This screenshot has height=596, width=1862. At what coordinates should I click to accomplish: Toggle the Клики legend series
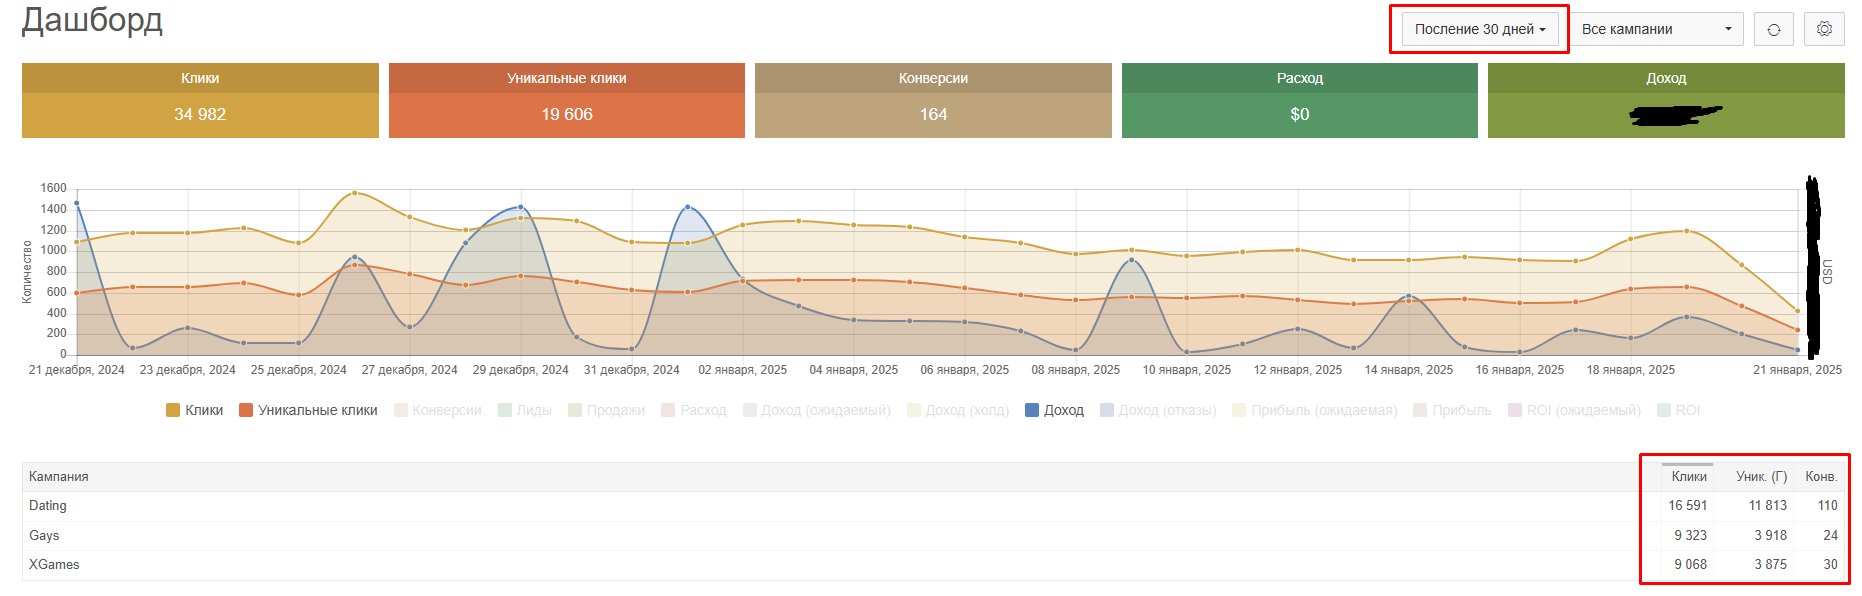pyautogui.click(x=195, y=410)
